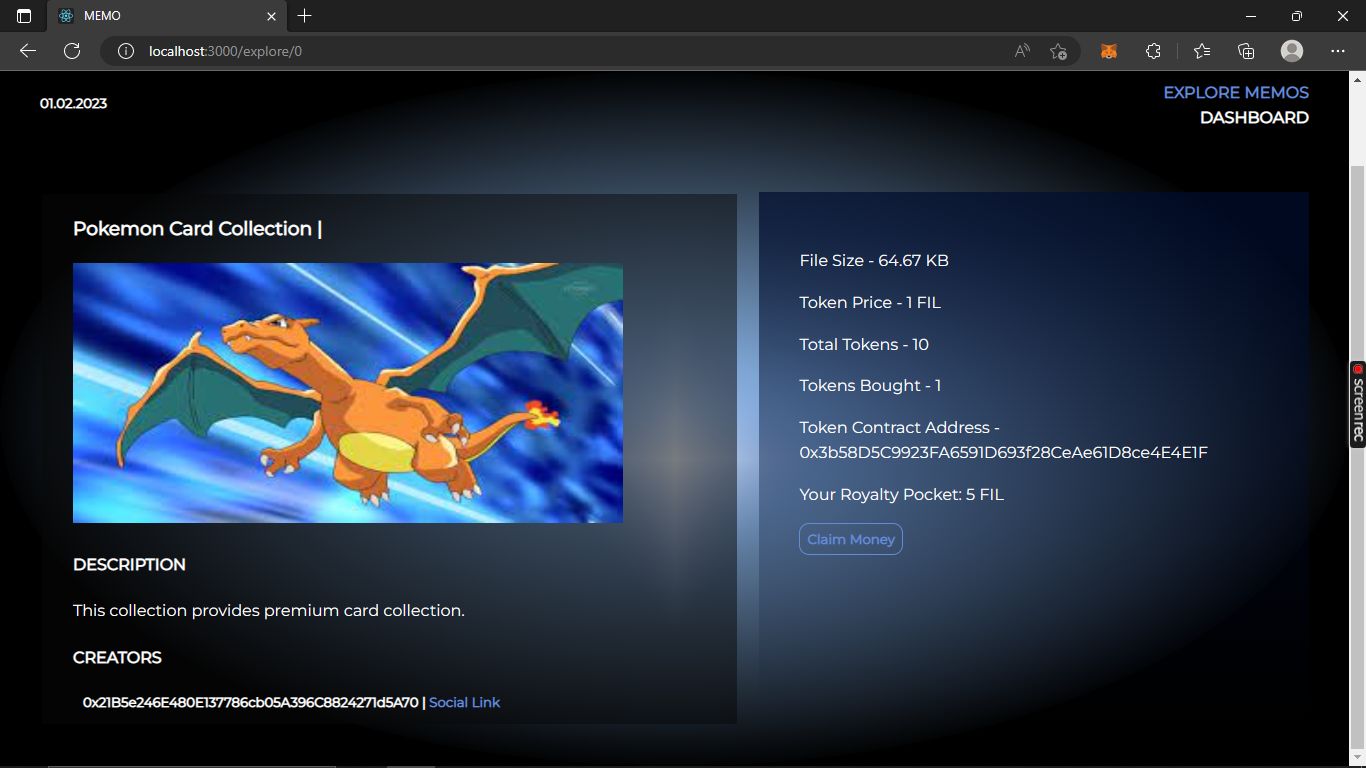
Task: Click the page vertical scrollbar
Action: coord(1357,458)
